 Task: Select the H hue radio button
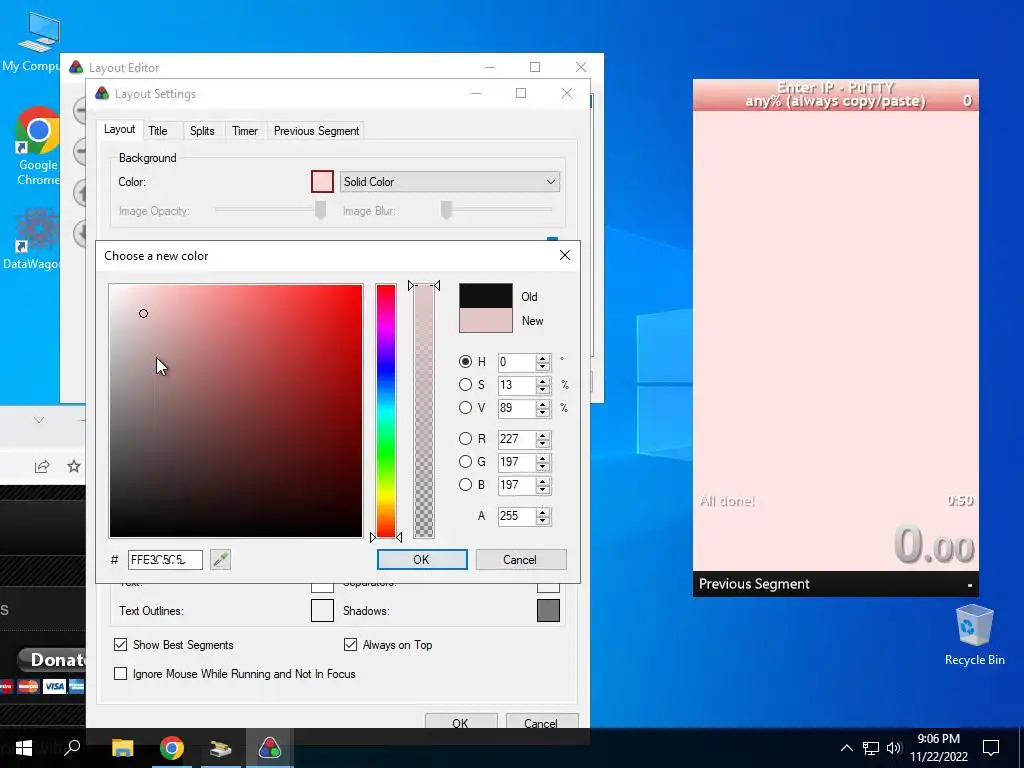[465, 362]
